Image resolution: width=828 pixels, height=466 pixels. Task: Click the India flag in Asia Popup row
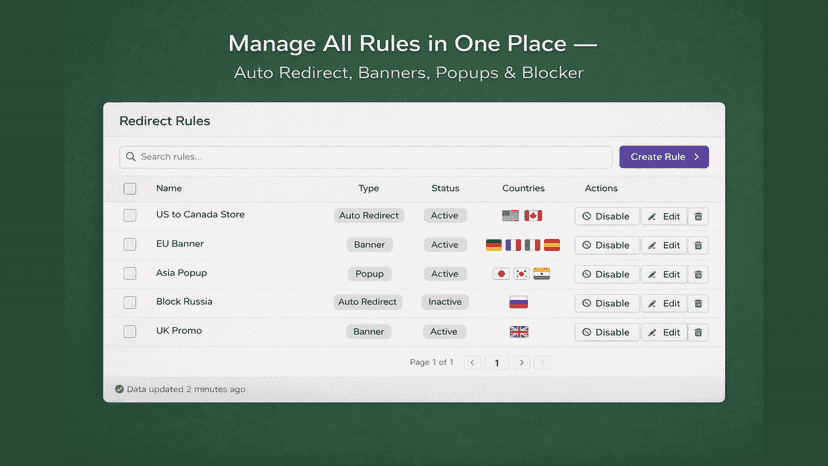click(541, 274)
